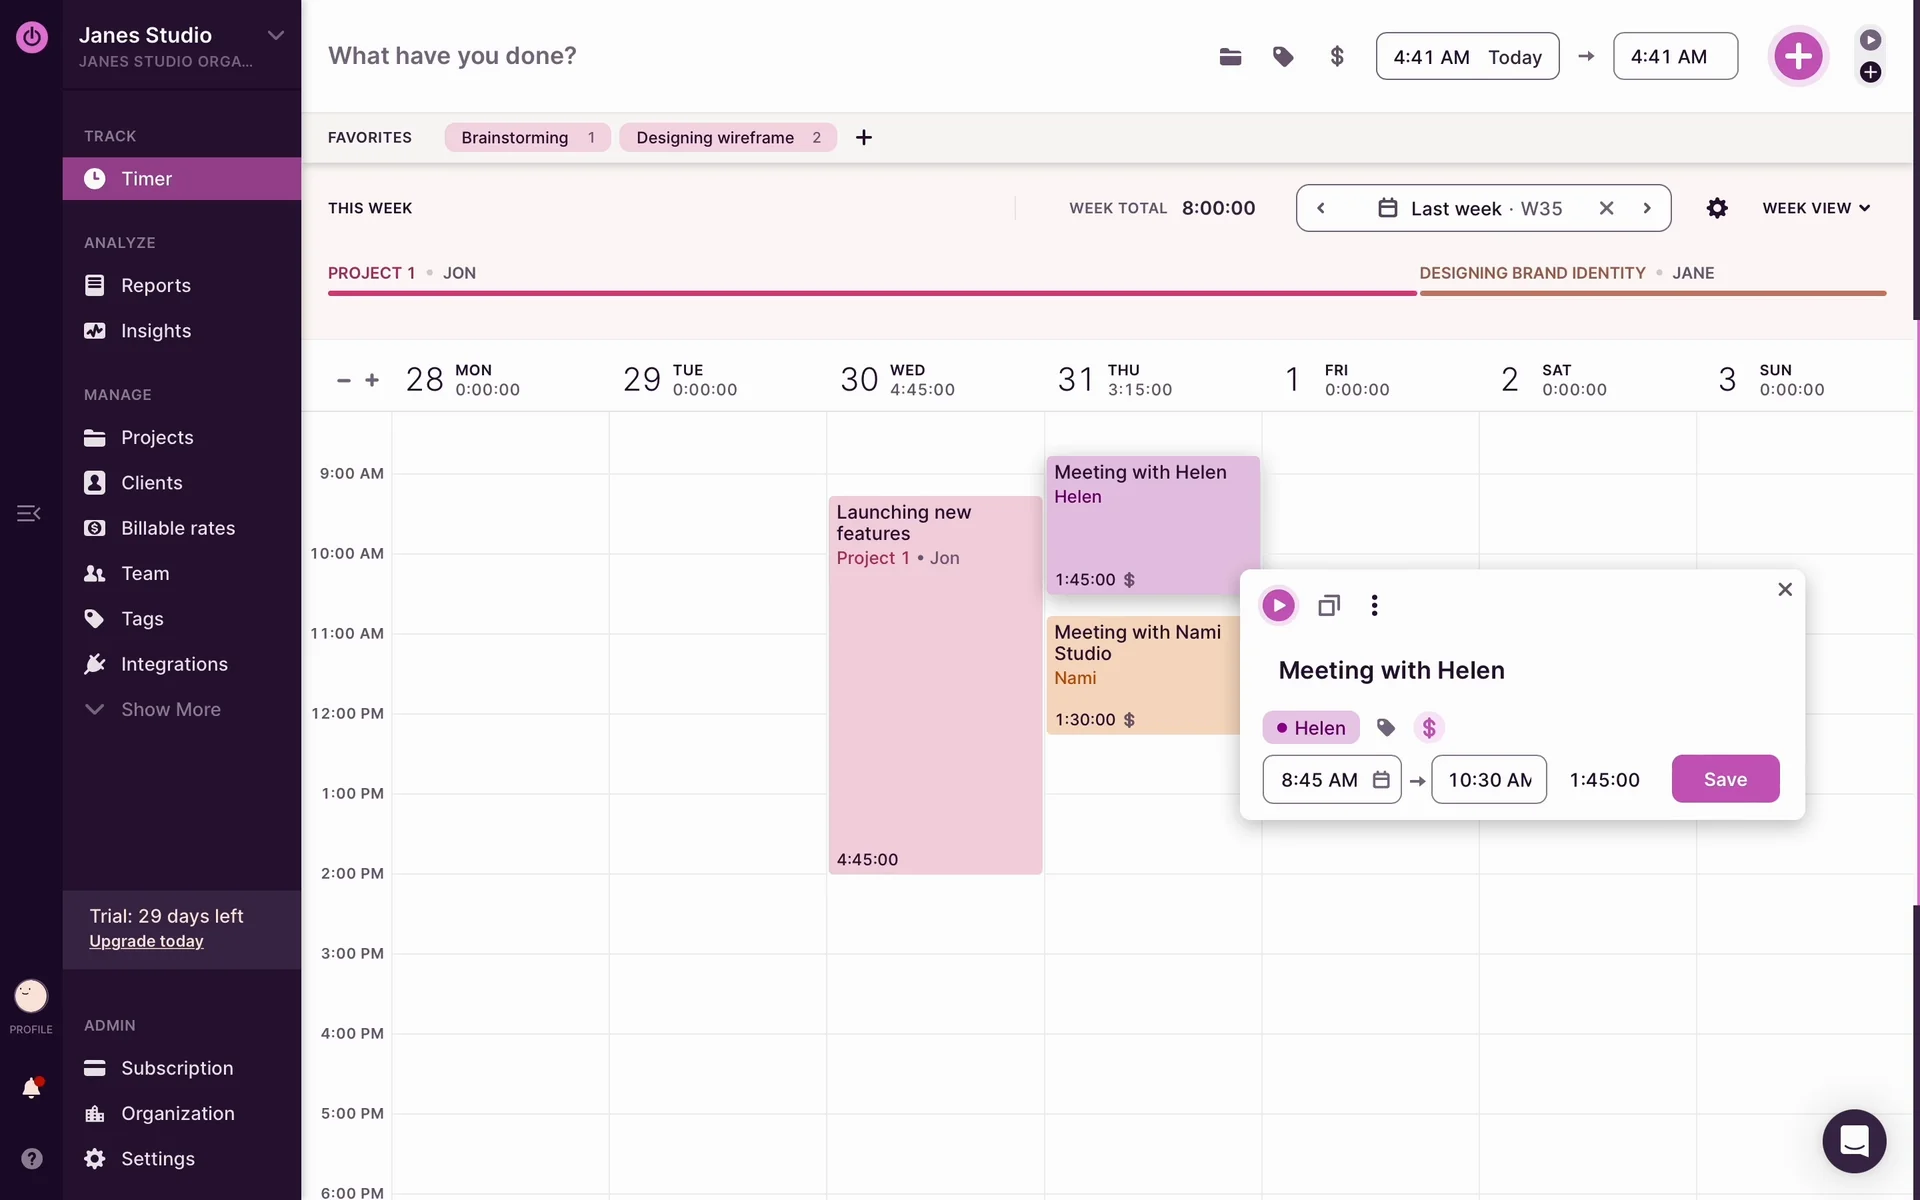Open Reports in the sidebar
This screenshot has height=1200, width=1920.
point(155,285)
